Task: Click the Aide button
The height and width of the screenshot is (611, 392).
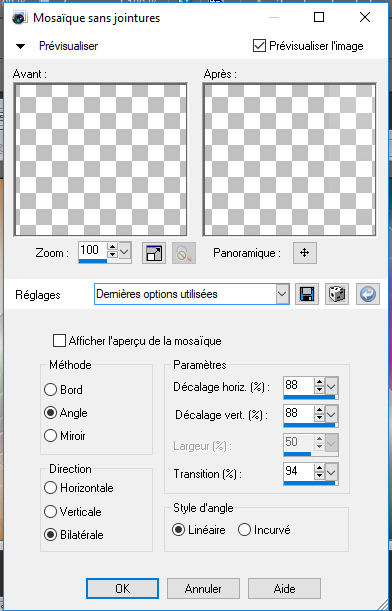Action: click(x=284, y=588)
